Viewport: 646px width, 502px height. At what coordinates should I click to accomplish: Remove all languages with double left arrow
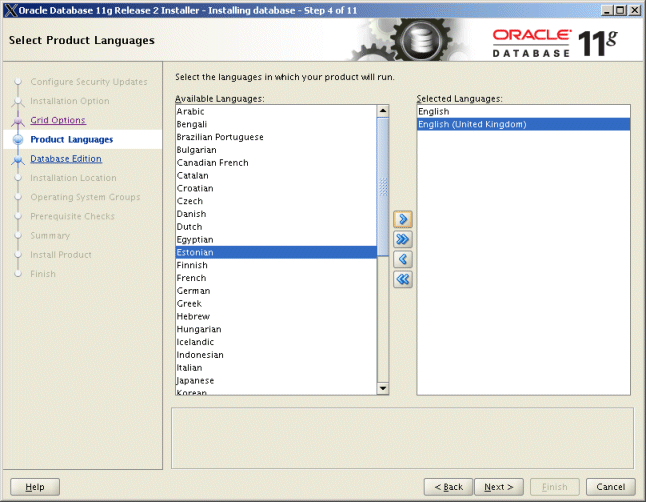(403, 279)
